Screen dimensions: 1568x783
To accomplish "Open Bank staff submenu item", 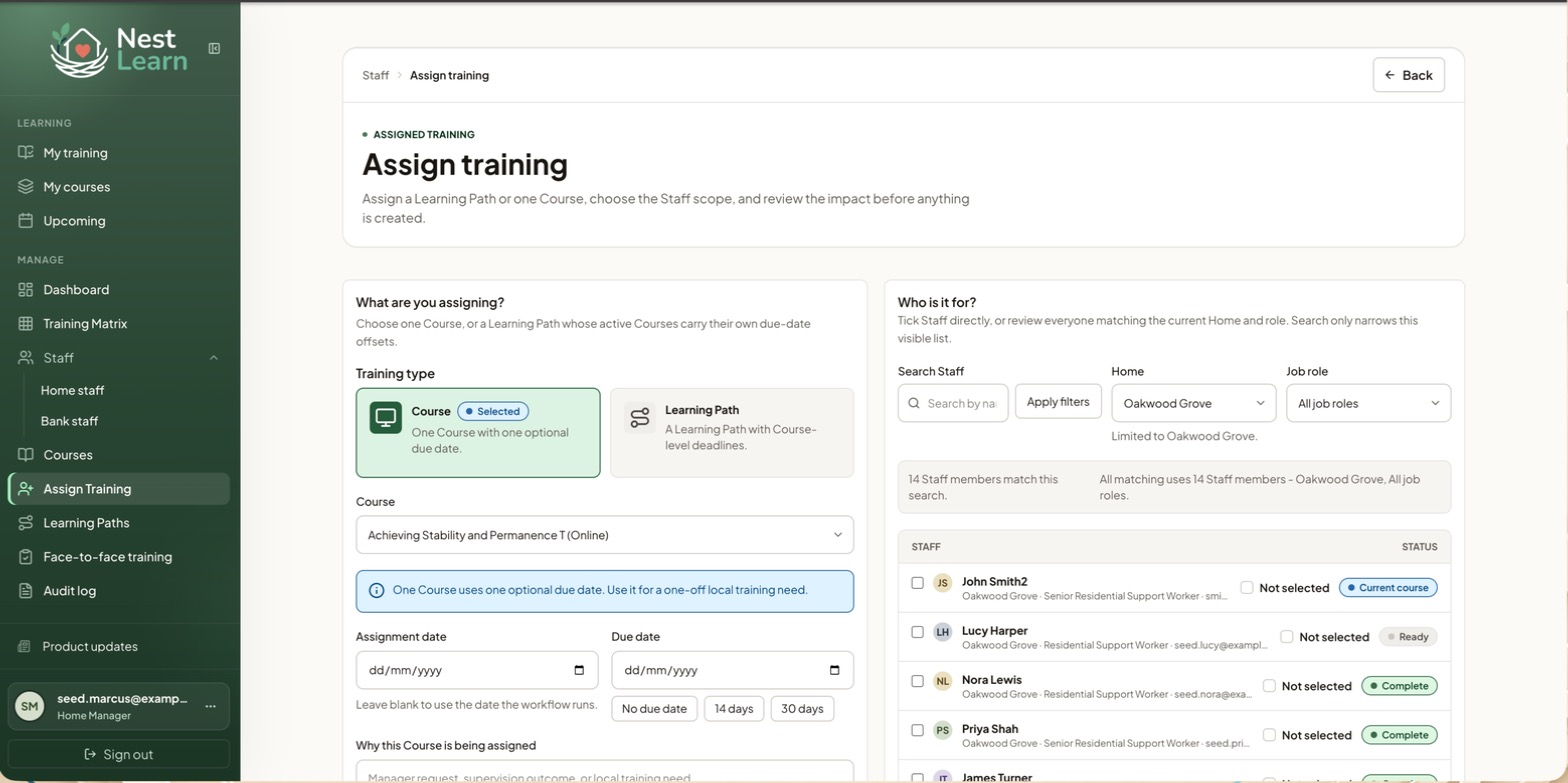I will pos(69,422).
